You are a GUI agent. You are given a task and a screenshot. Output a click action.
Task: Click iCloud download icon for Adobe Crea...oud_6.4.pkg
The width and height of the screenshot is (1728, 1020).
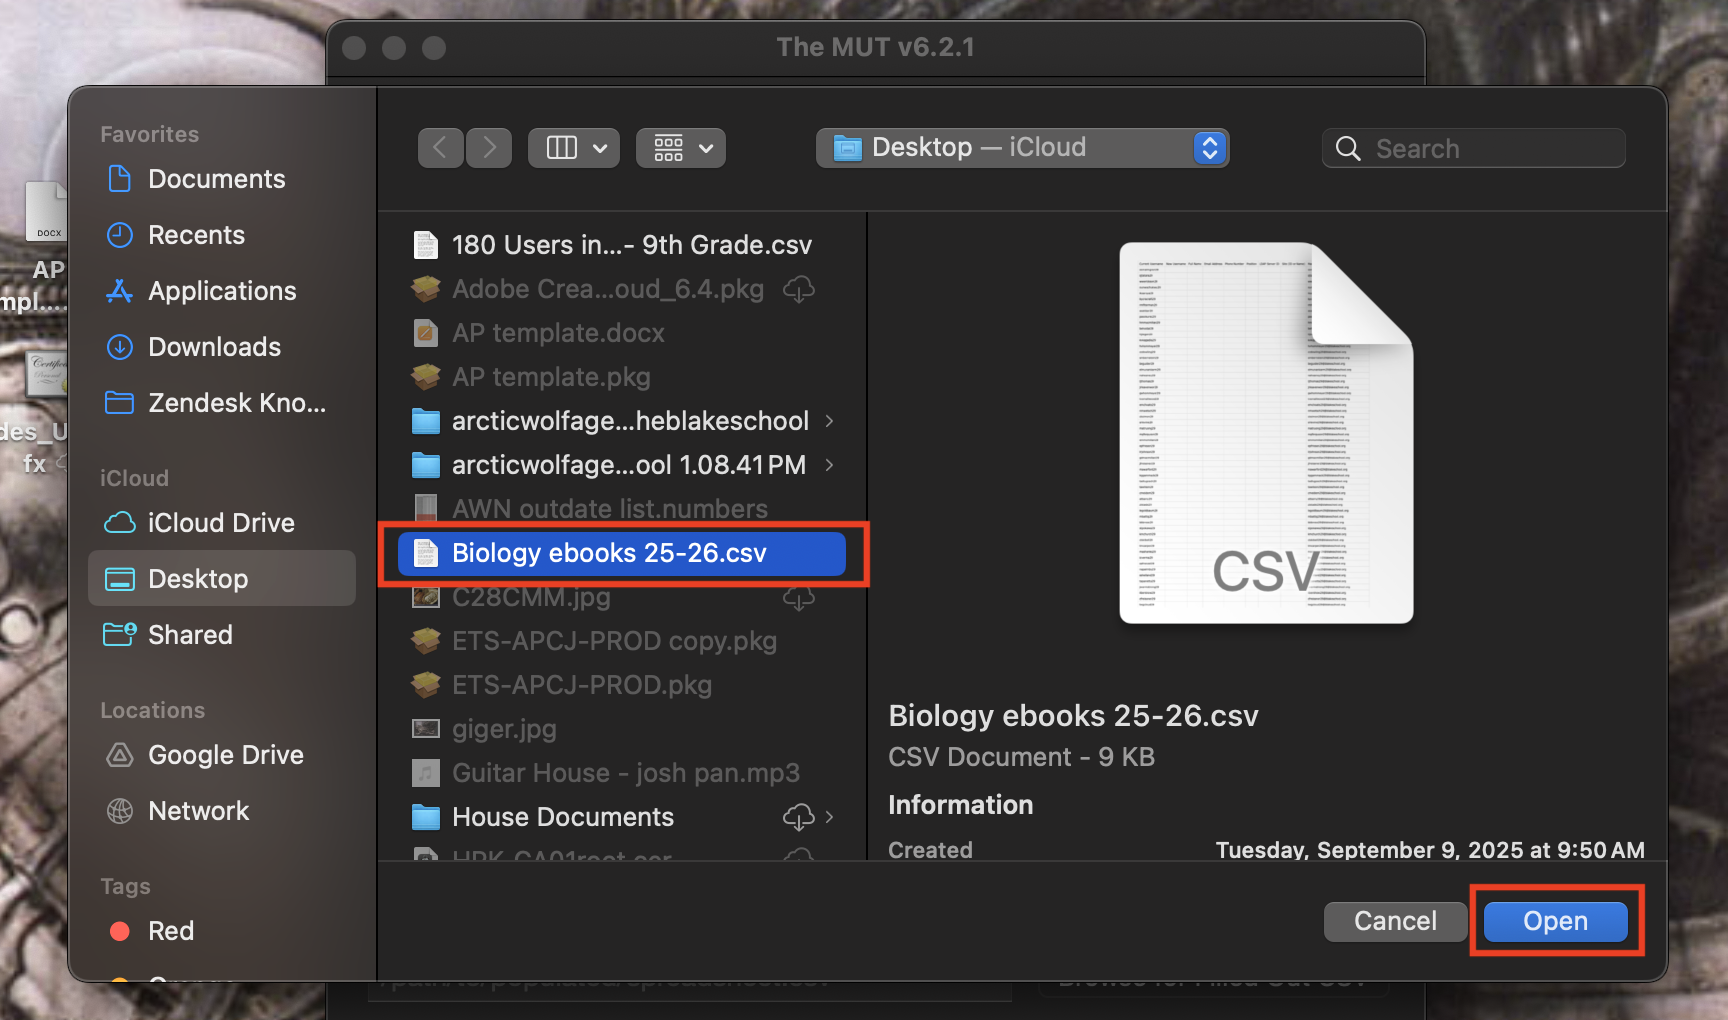[x=798, y=290]
